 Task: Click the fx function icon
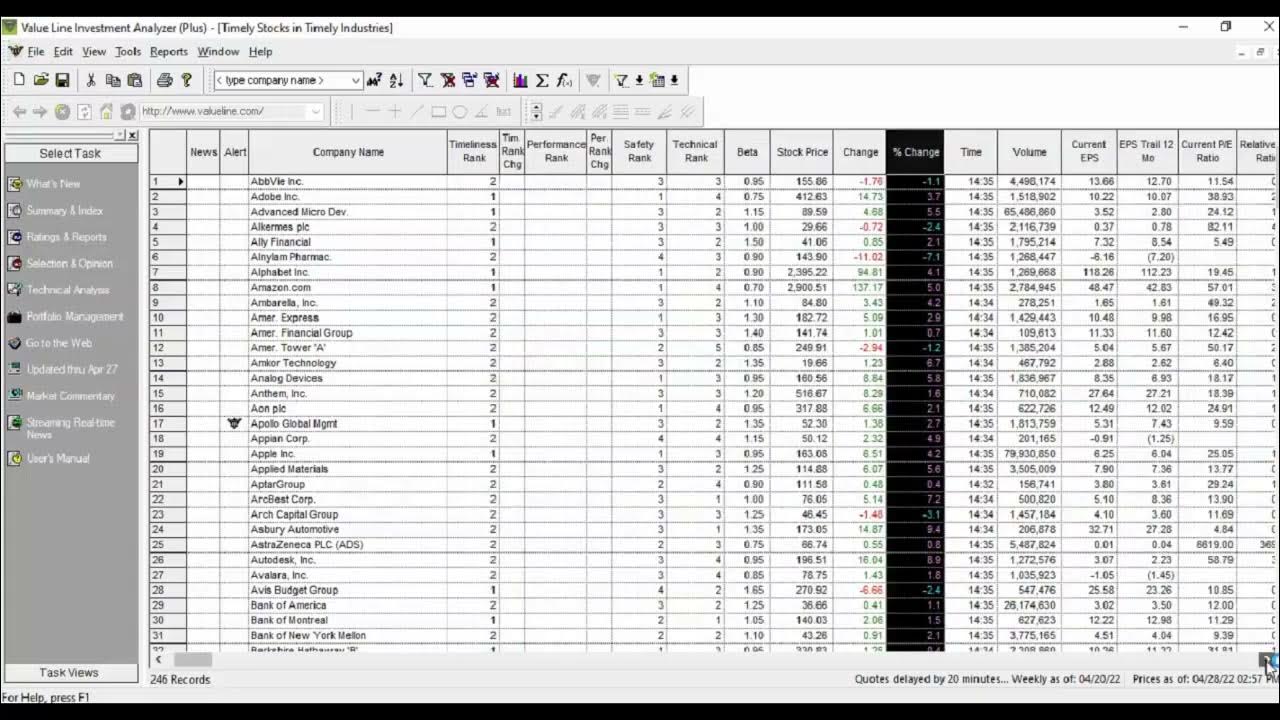tap(564, 80)
